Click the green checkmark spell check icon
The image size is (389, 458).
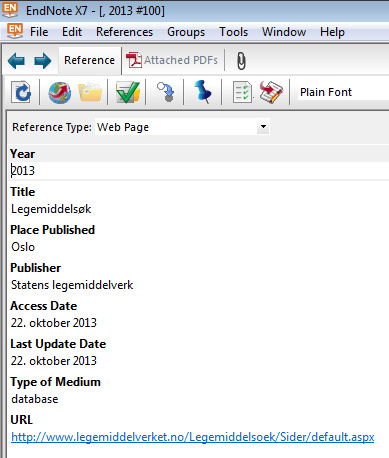(x=128, y=92)
